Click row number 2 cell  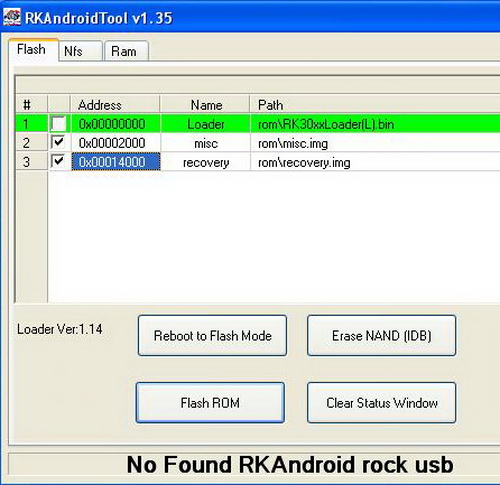(x=32, y=143)
